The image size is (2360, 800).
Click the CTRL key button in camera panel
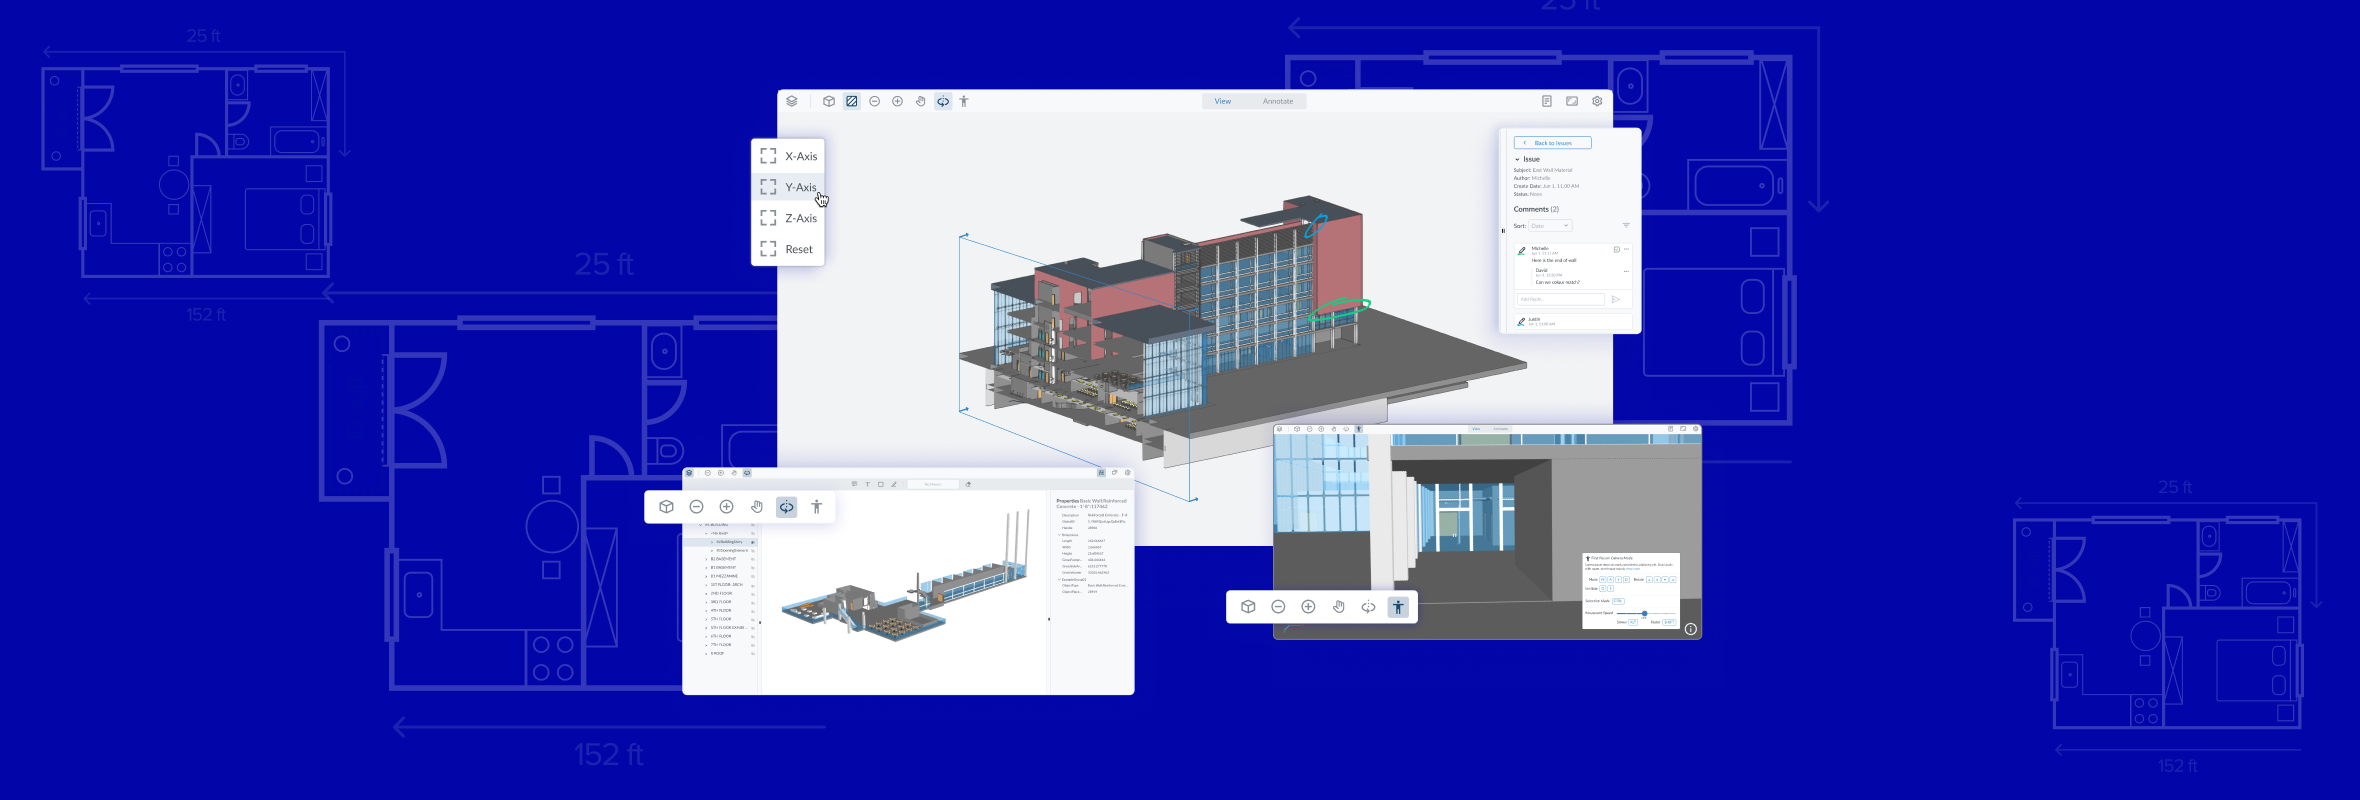click(x=1618, y=601)
